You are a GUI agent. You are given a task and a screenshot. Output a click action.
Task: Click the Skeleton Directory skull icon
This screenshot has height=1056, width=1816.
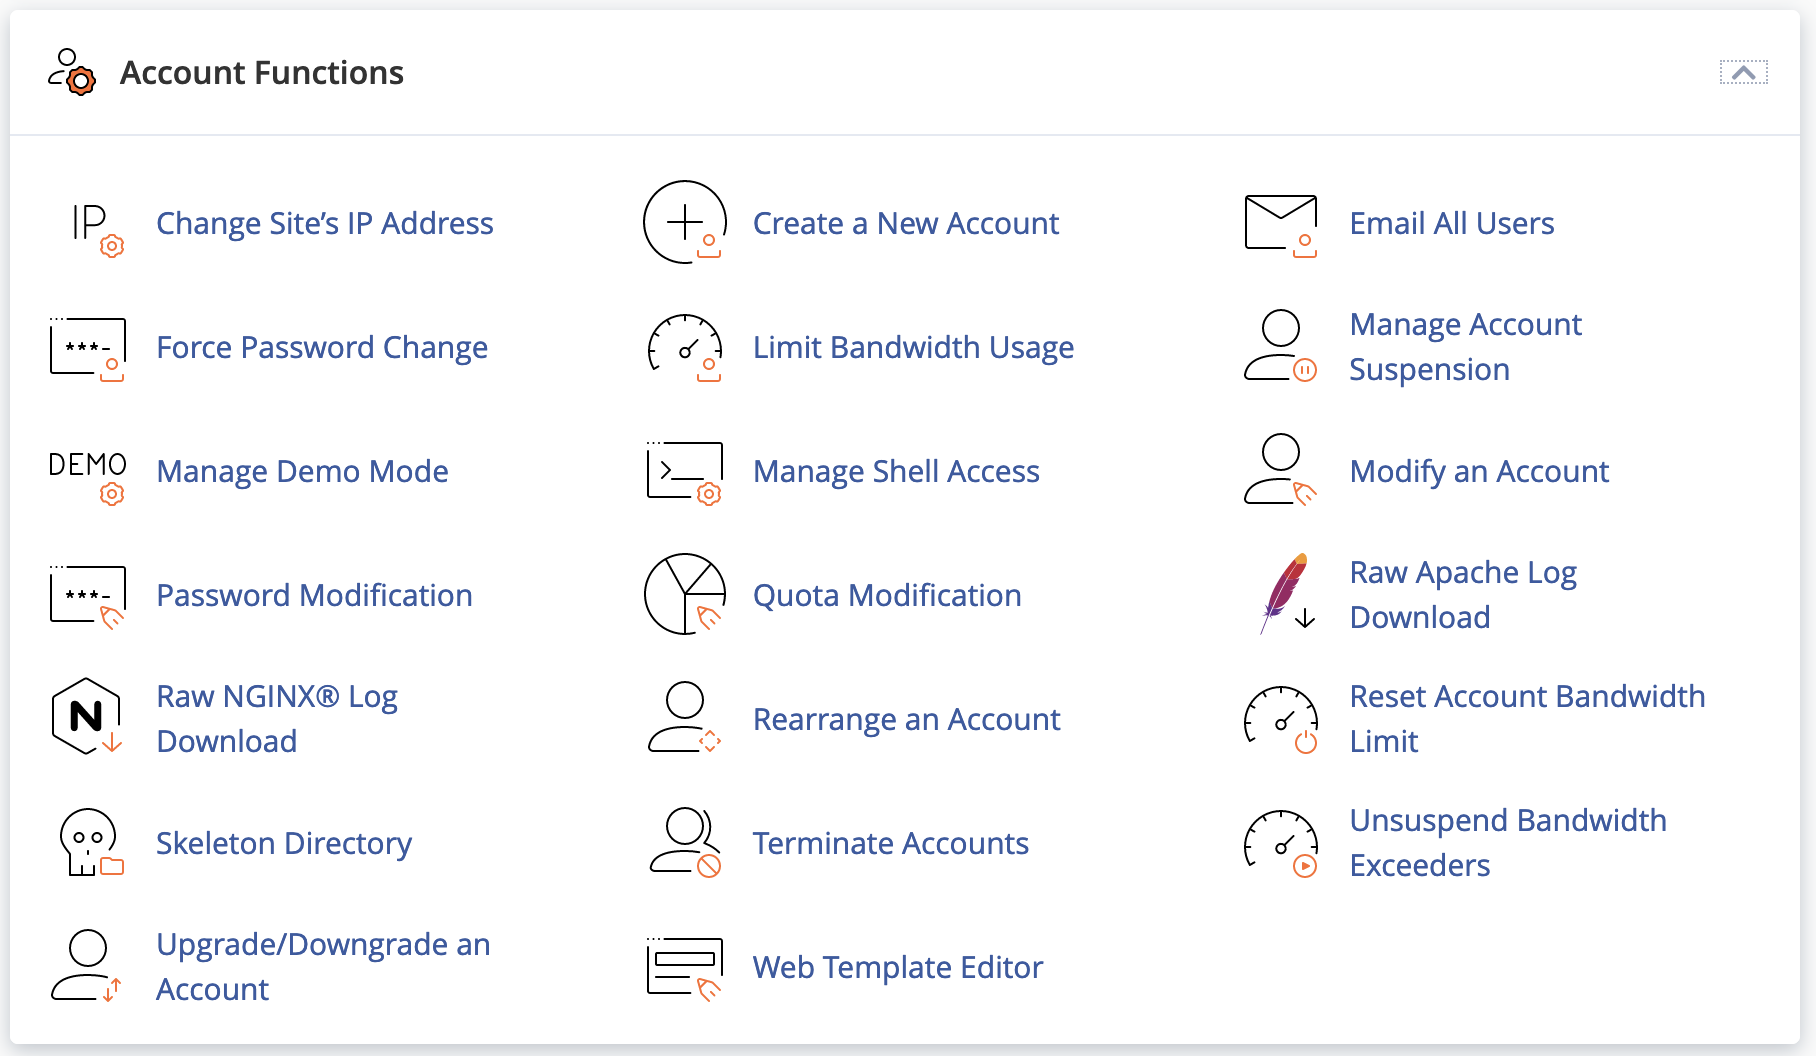[88, 842]
